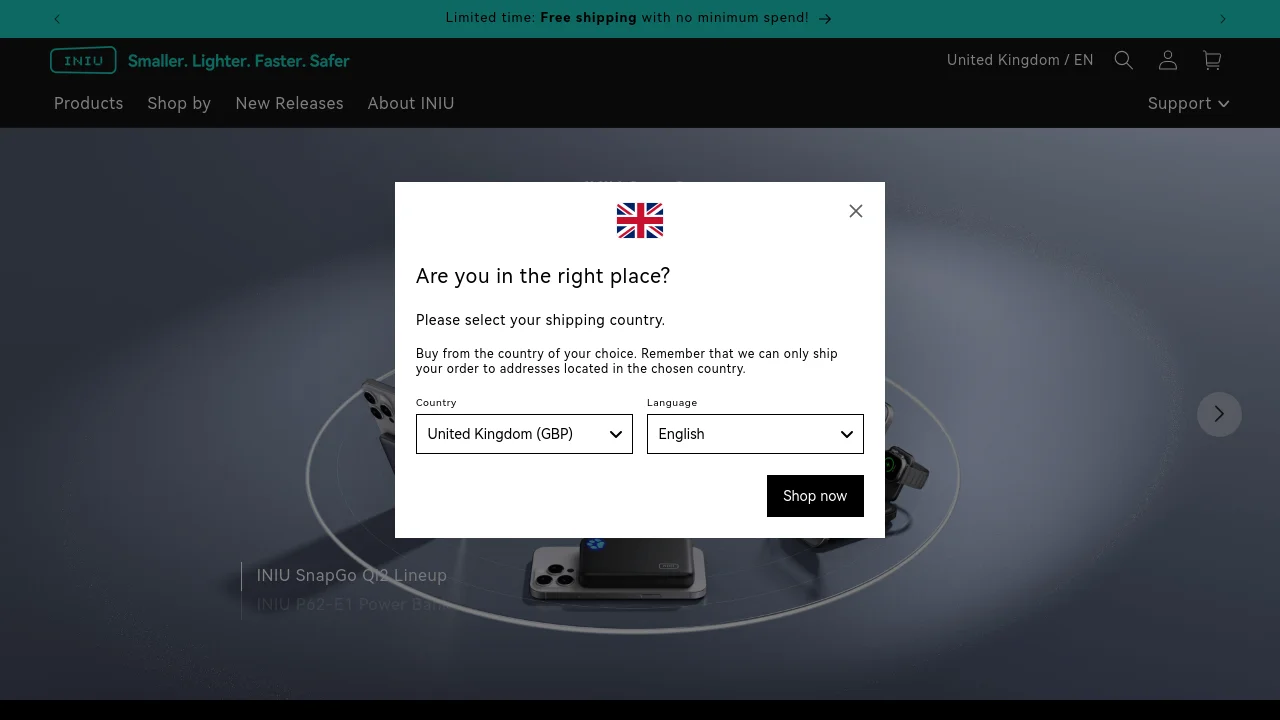
Task: Open About INIU page
Action: (x=411, y=103)
